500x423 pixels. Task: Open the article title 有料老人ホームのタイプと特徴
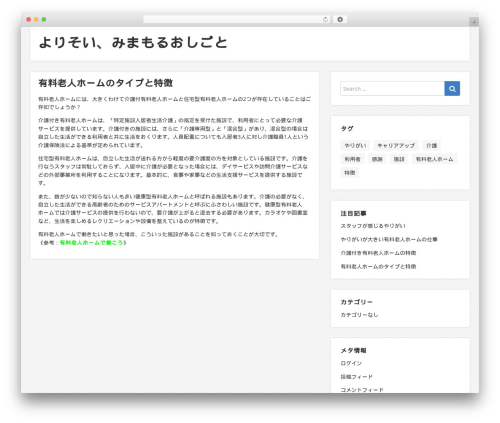[106, 83]
